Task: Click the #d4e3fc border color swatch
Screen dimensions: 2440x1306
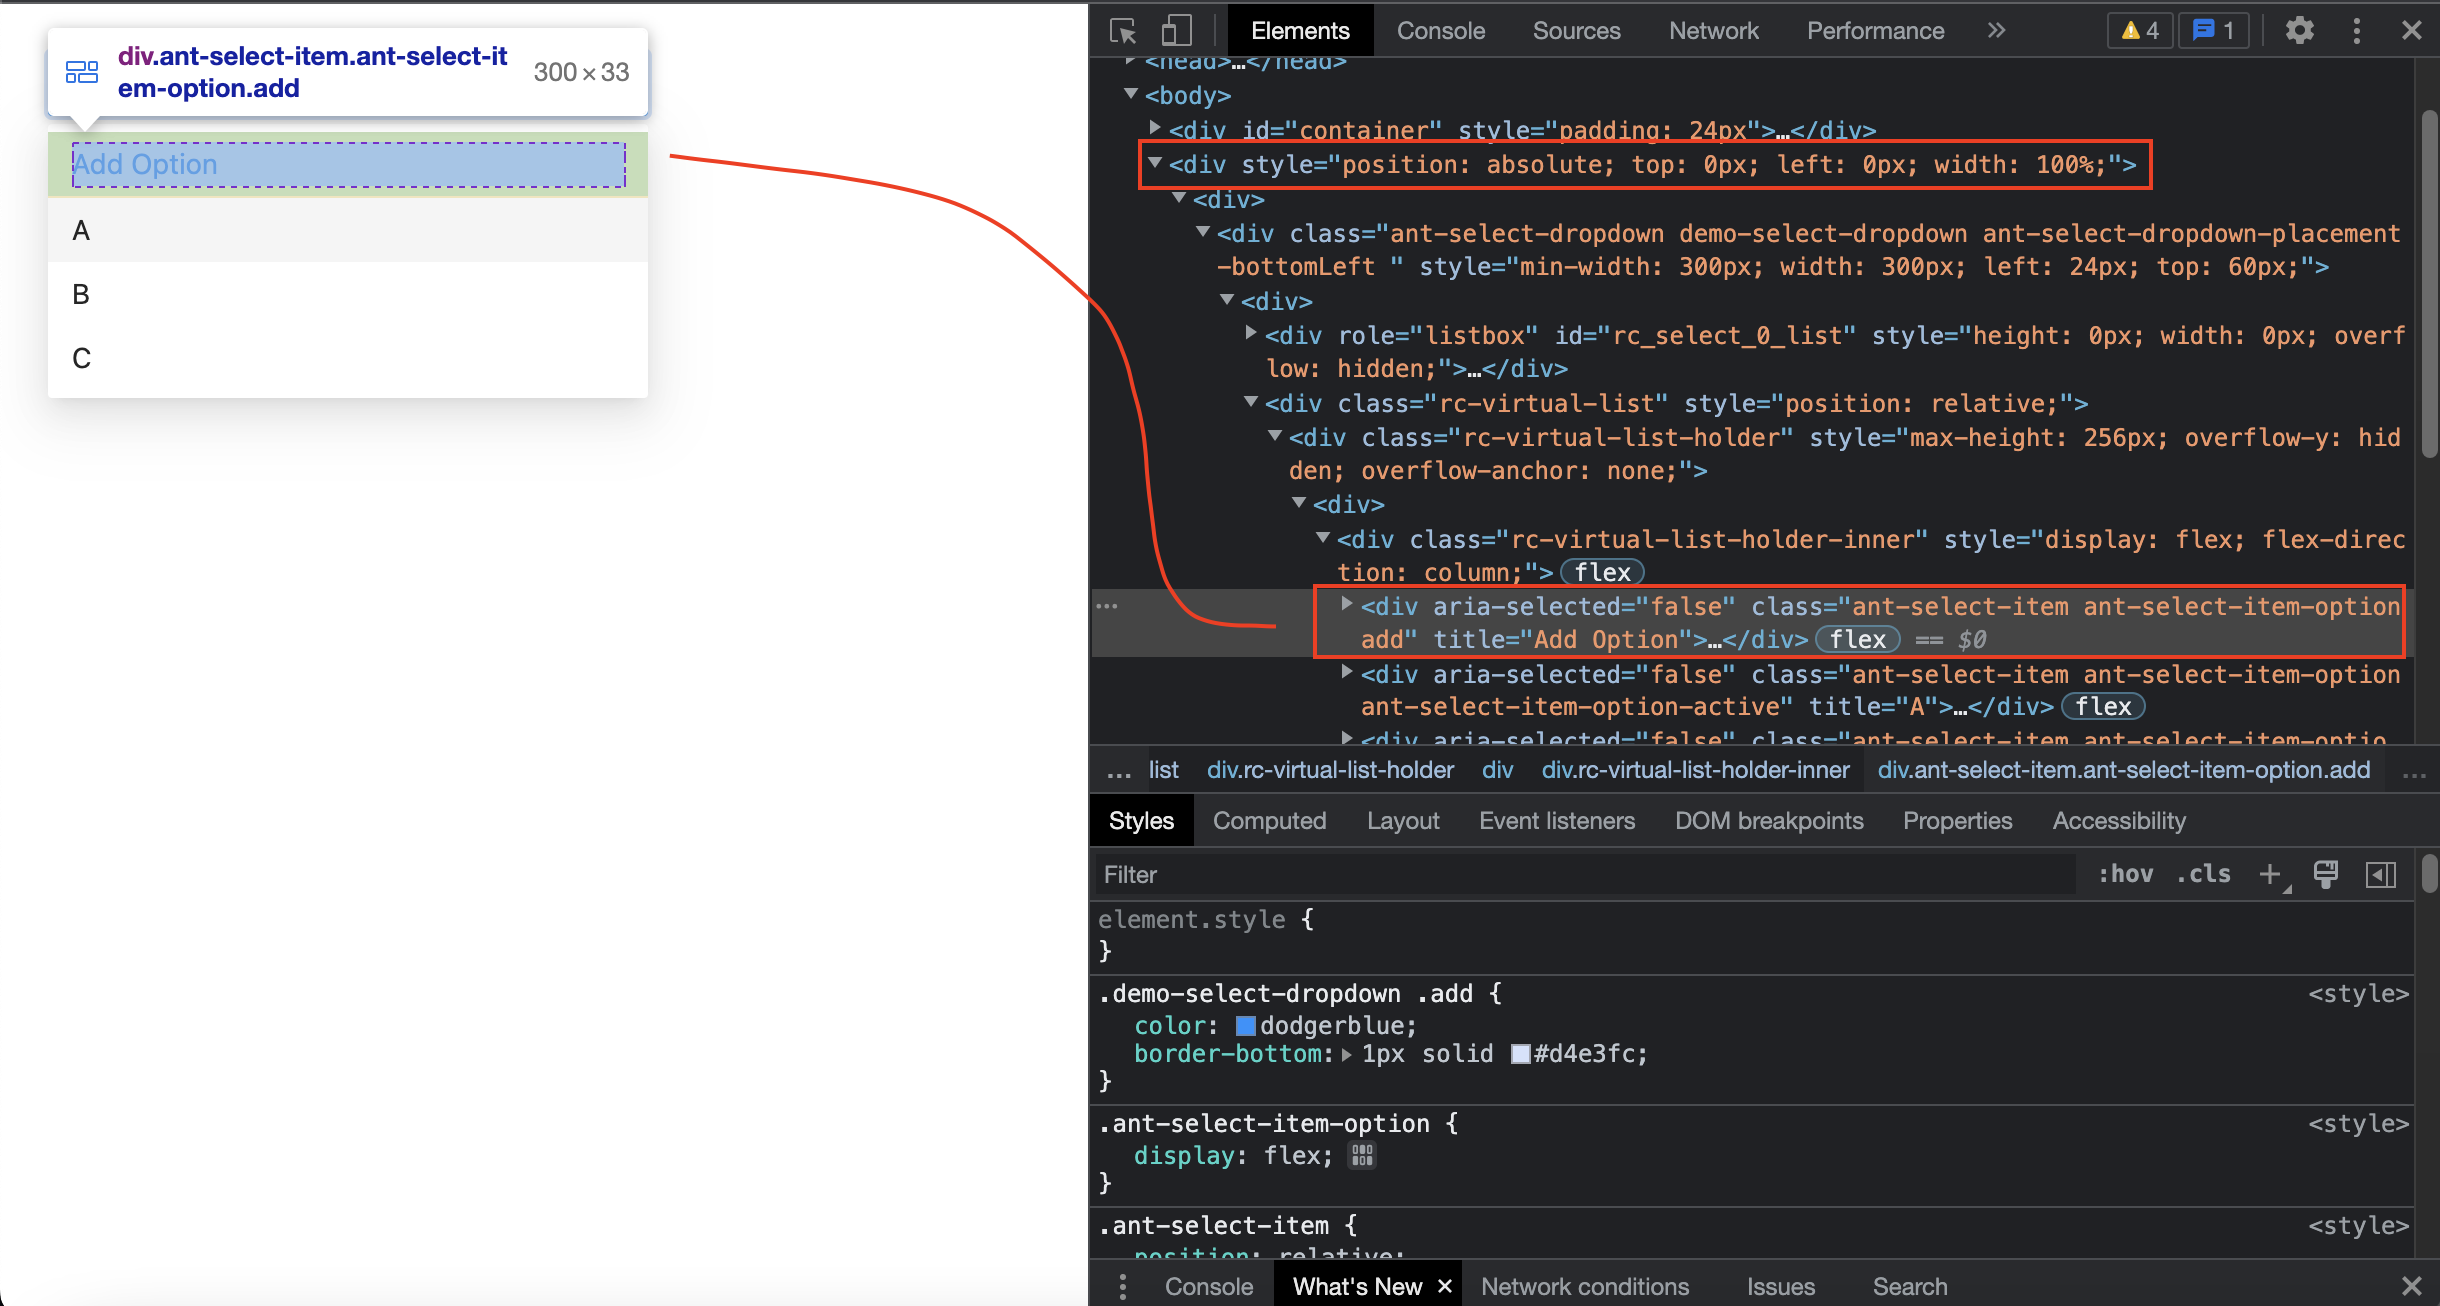Action: 1521,1054
